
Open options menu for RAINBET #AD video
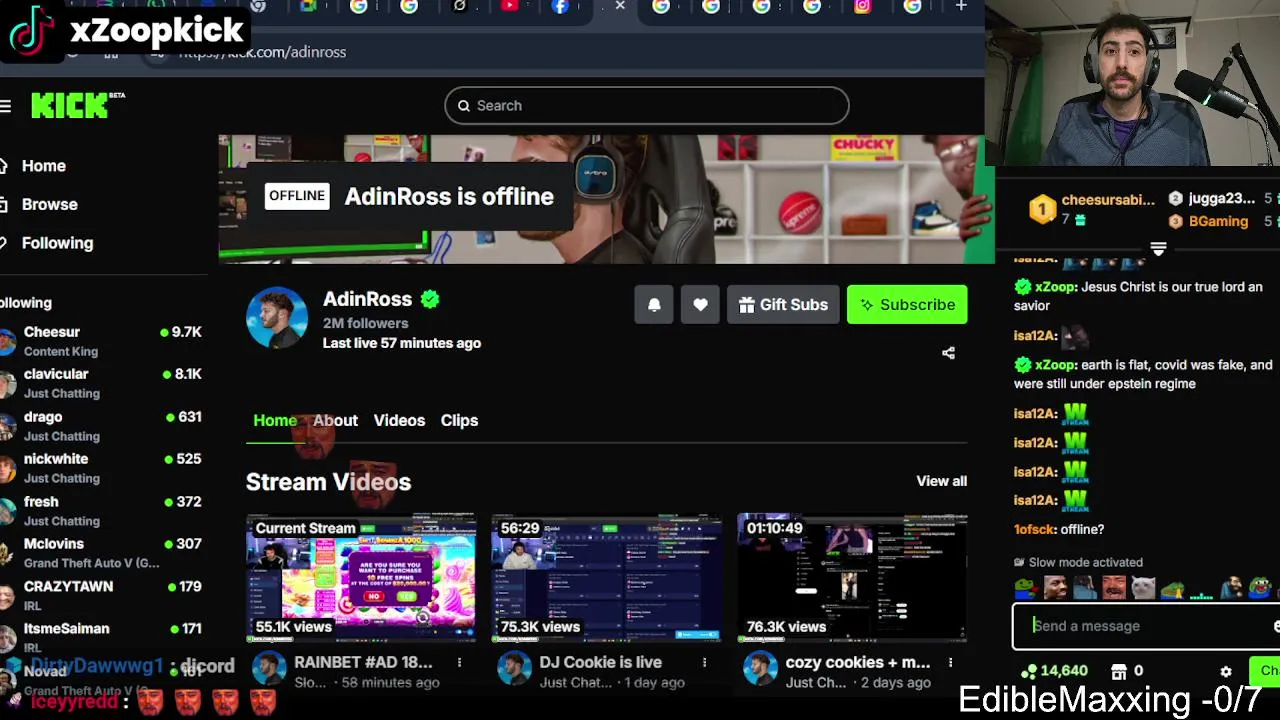[x=459, y=662]
